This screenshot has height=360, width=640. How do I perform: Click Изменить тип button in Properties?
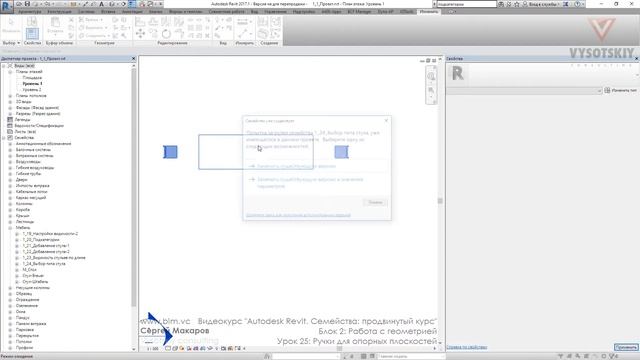tap(621, 90)
